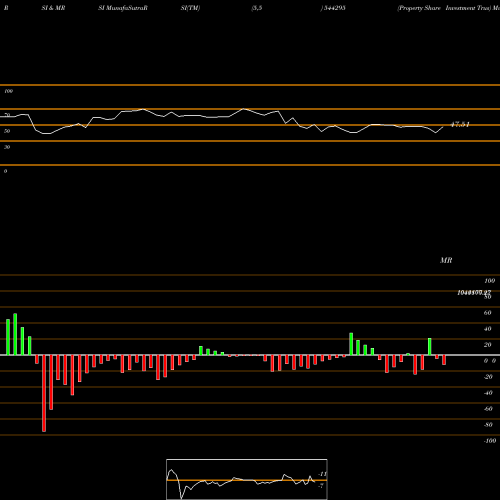
Task: Open the mini overview chart thumbnail
Action: pyautogui.click(x=247, y=479)
